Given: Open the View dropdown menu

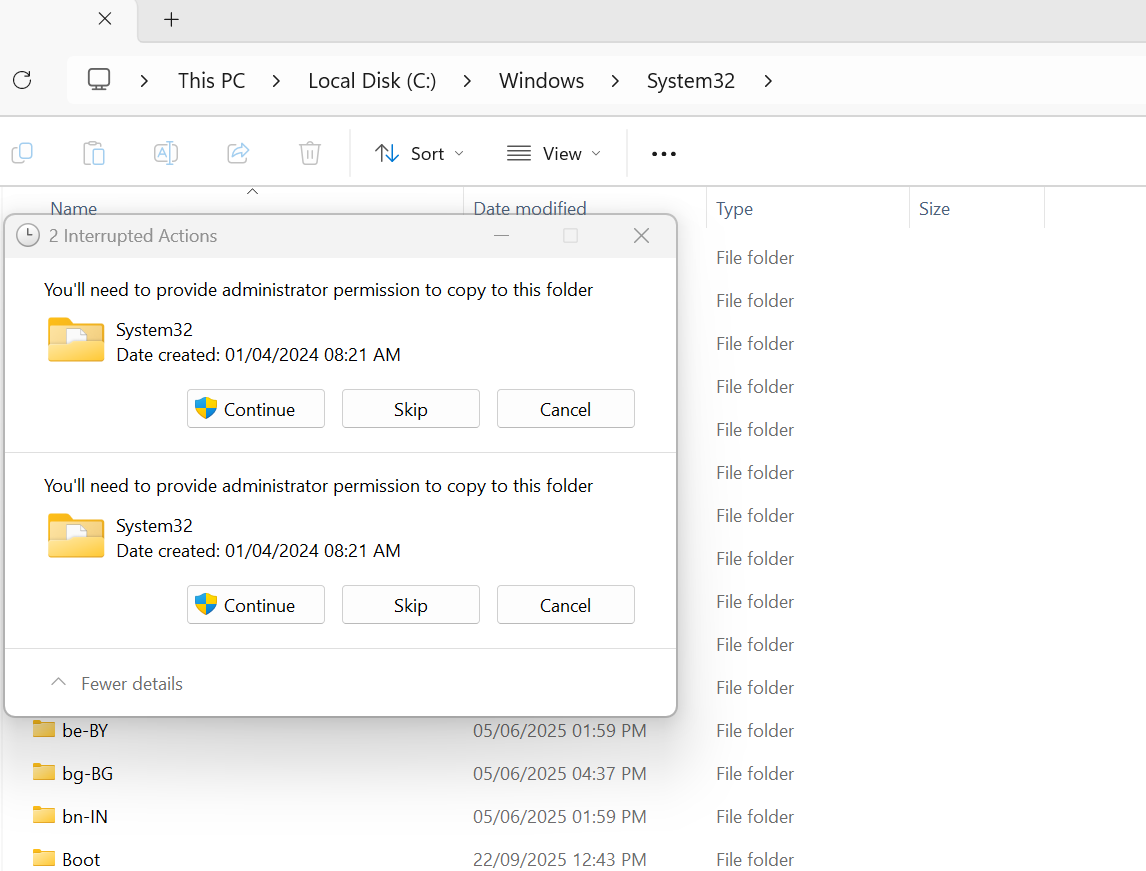Looking at the screenshot, I should click(x=554, y=153).
